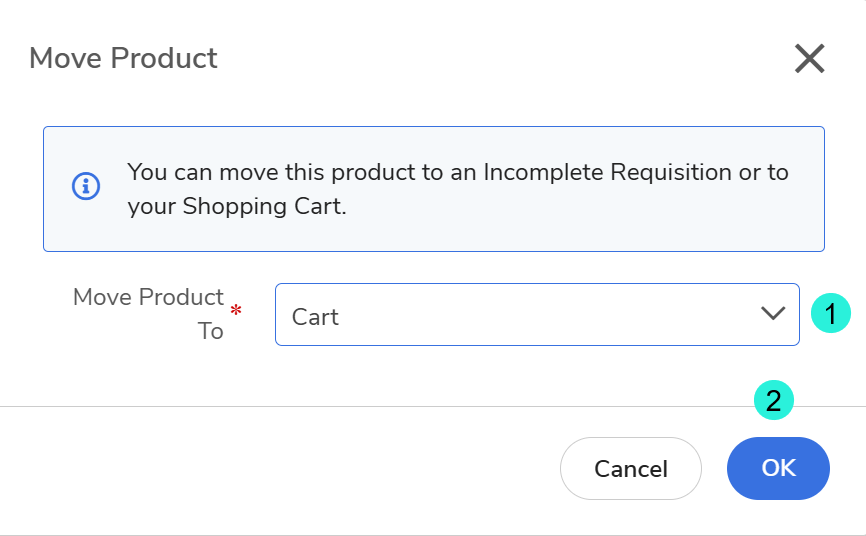Viewport: 866px width, 536px height.
Task: Click the blue info circle icon
Action: point(86,186)
